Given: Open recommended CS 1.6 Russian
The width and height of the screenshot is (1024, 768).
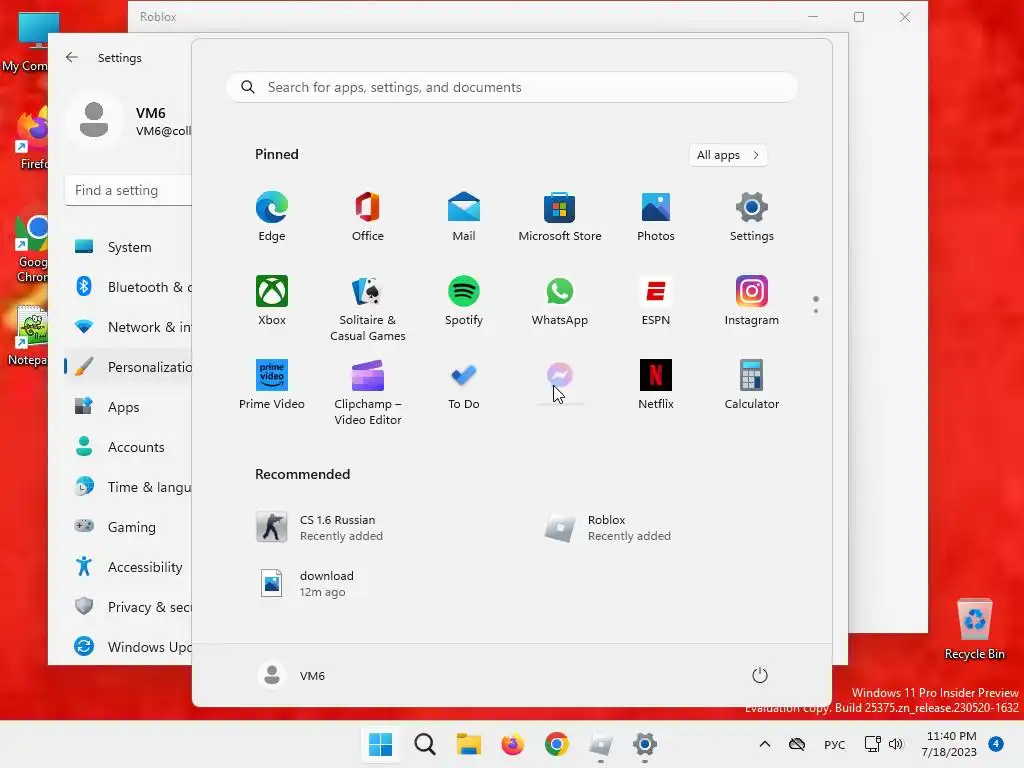Looking at the screenshot, I should [x=320, y=528].
